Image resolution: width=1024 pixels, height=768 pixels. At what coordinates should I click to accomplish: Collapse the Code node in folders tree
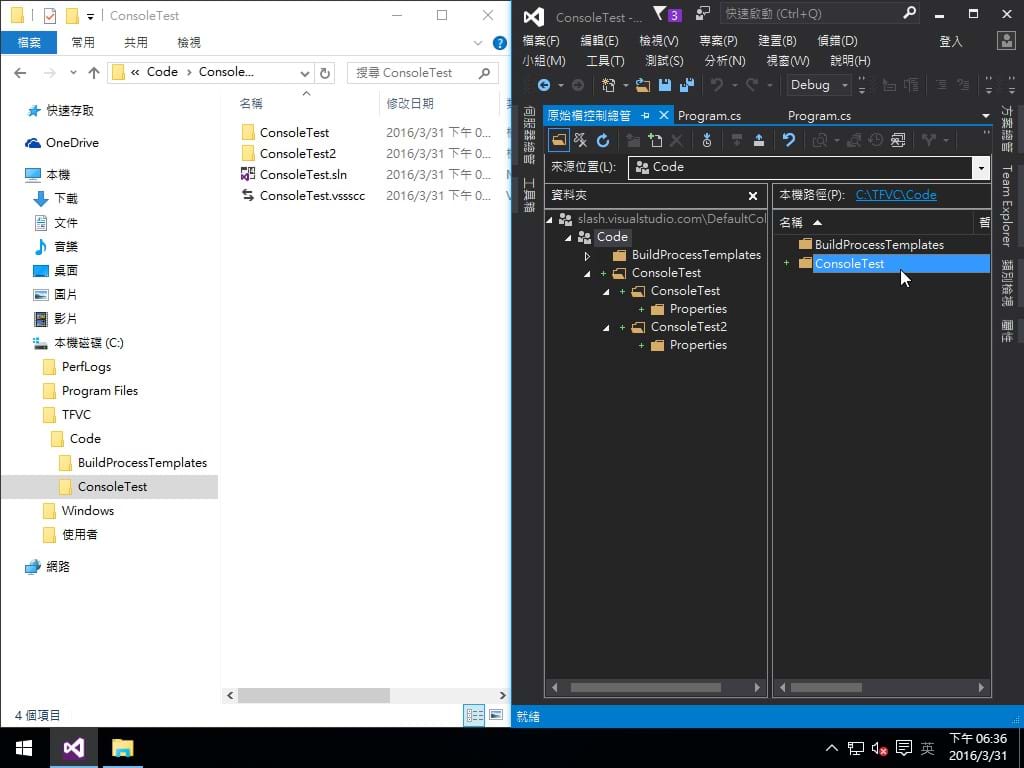click(568, 238)
